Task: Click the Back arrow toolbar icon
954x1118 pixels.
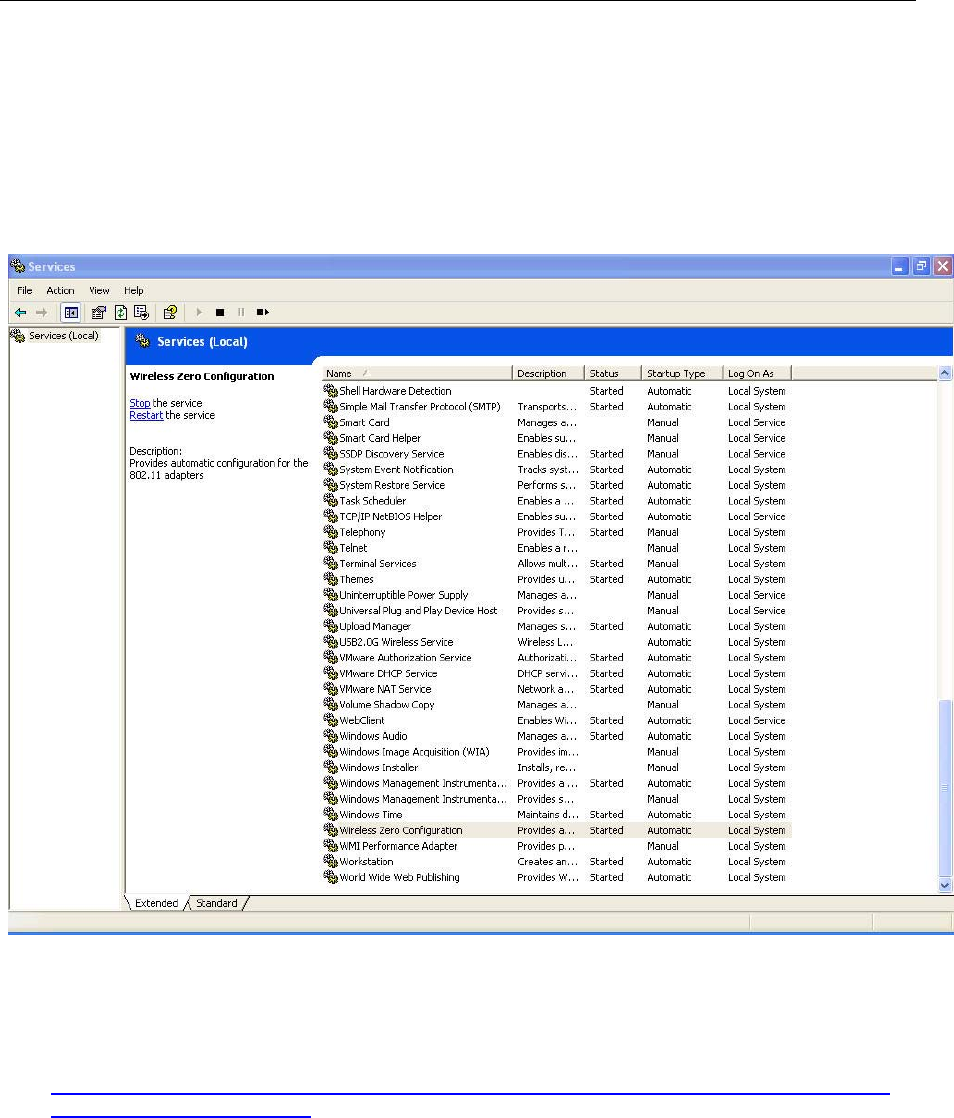Action: 21,312
